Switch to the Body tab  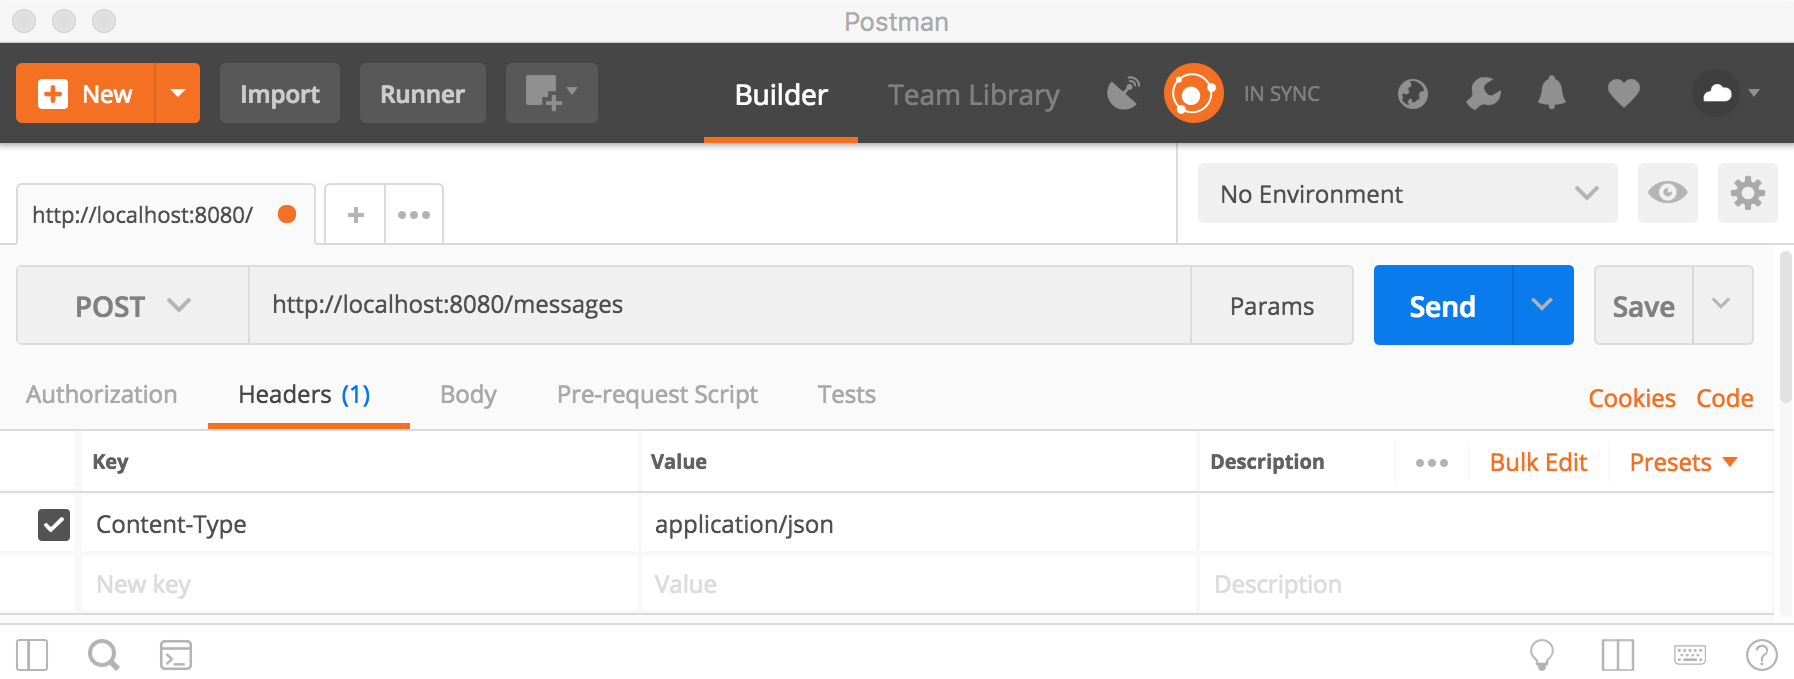(x=468, y=395)
